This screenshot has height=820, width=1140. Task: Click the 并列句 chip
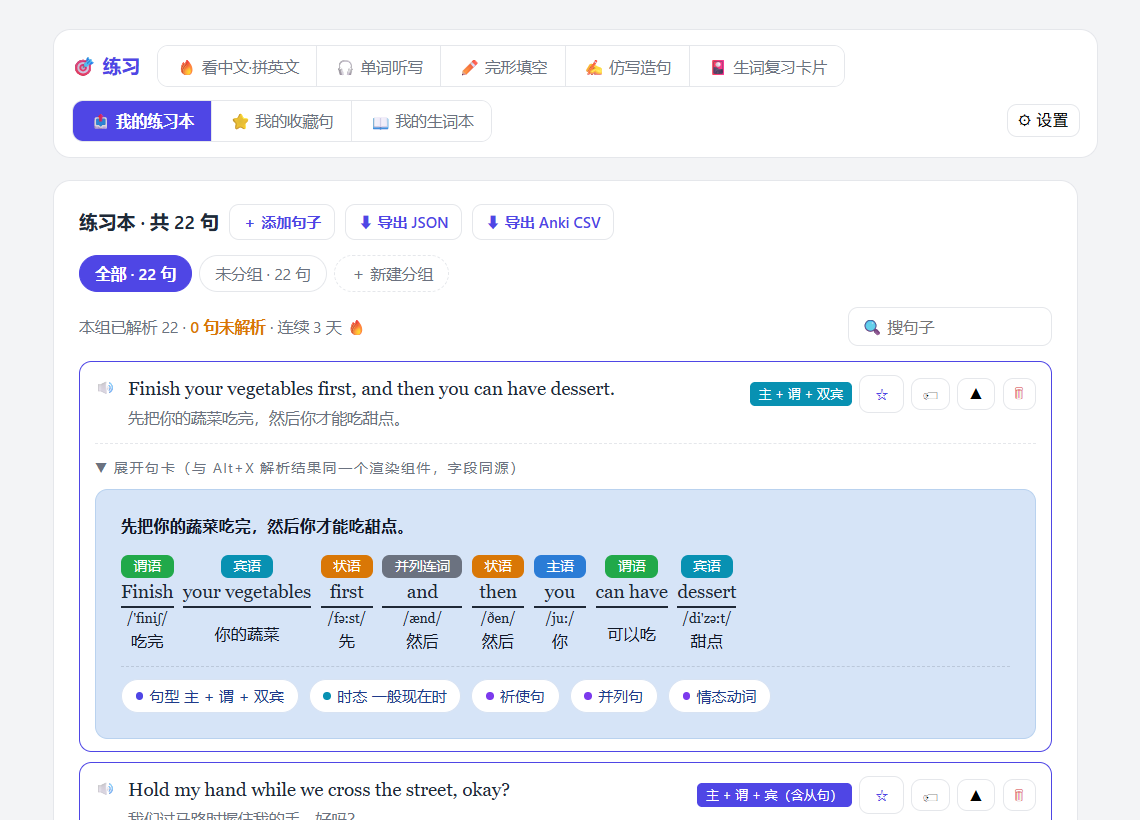coord(614,696)
